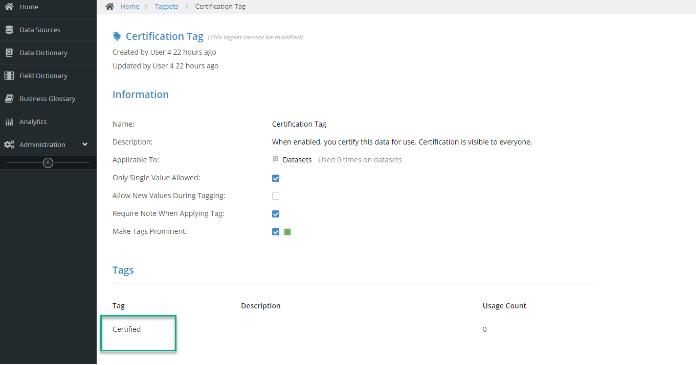Click the Business Glossary book icon
Viewport: 696px width, 365px height.
point(9,99)
